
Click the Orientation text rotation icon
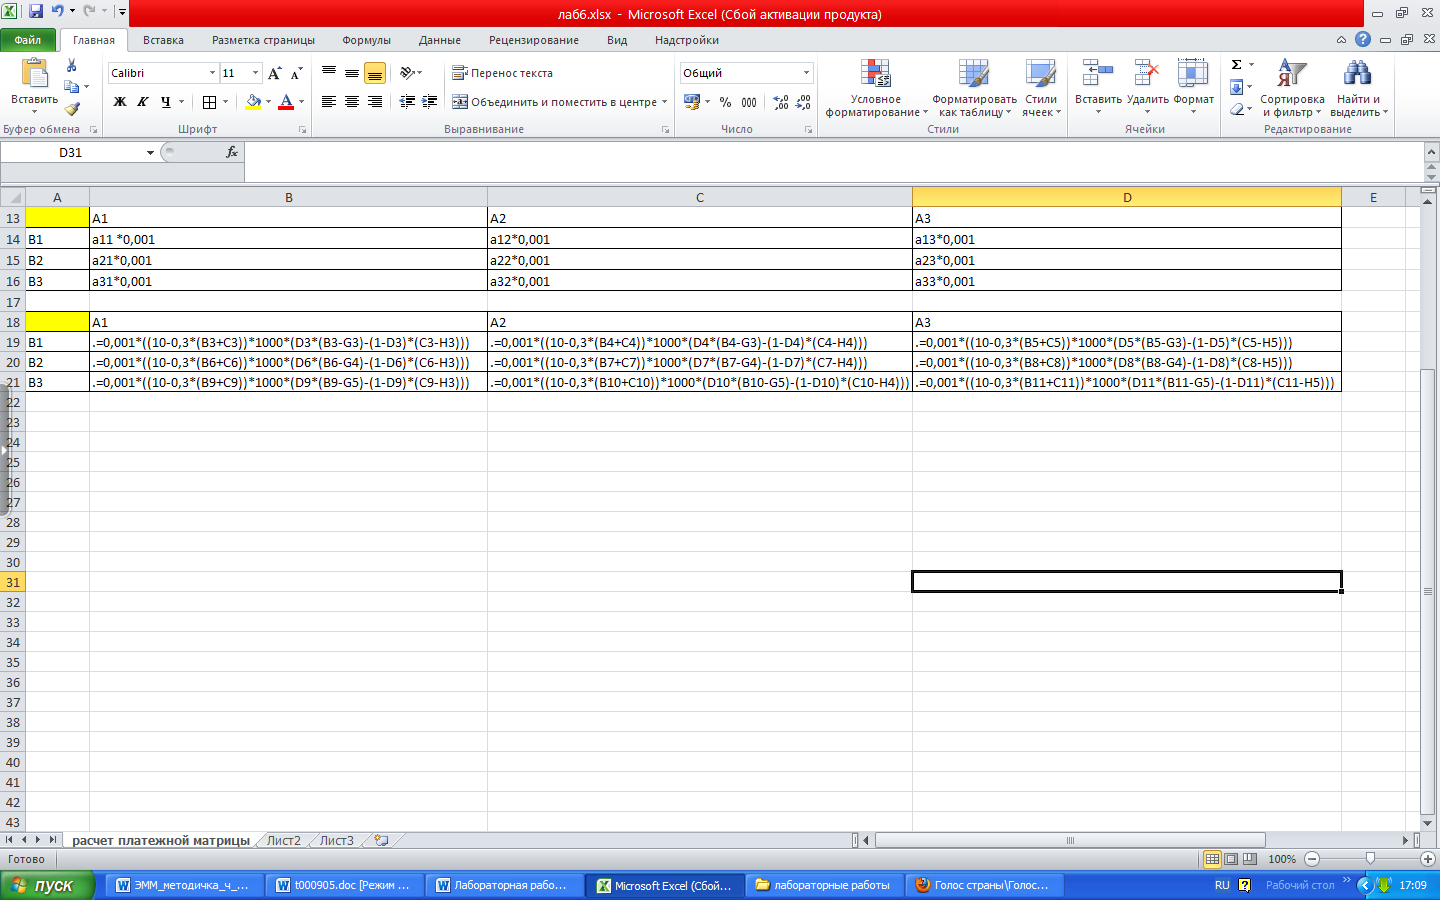(408, 73)
